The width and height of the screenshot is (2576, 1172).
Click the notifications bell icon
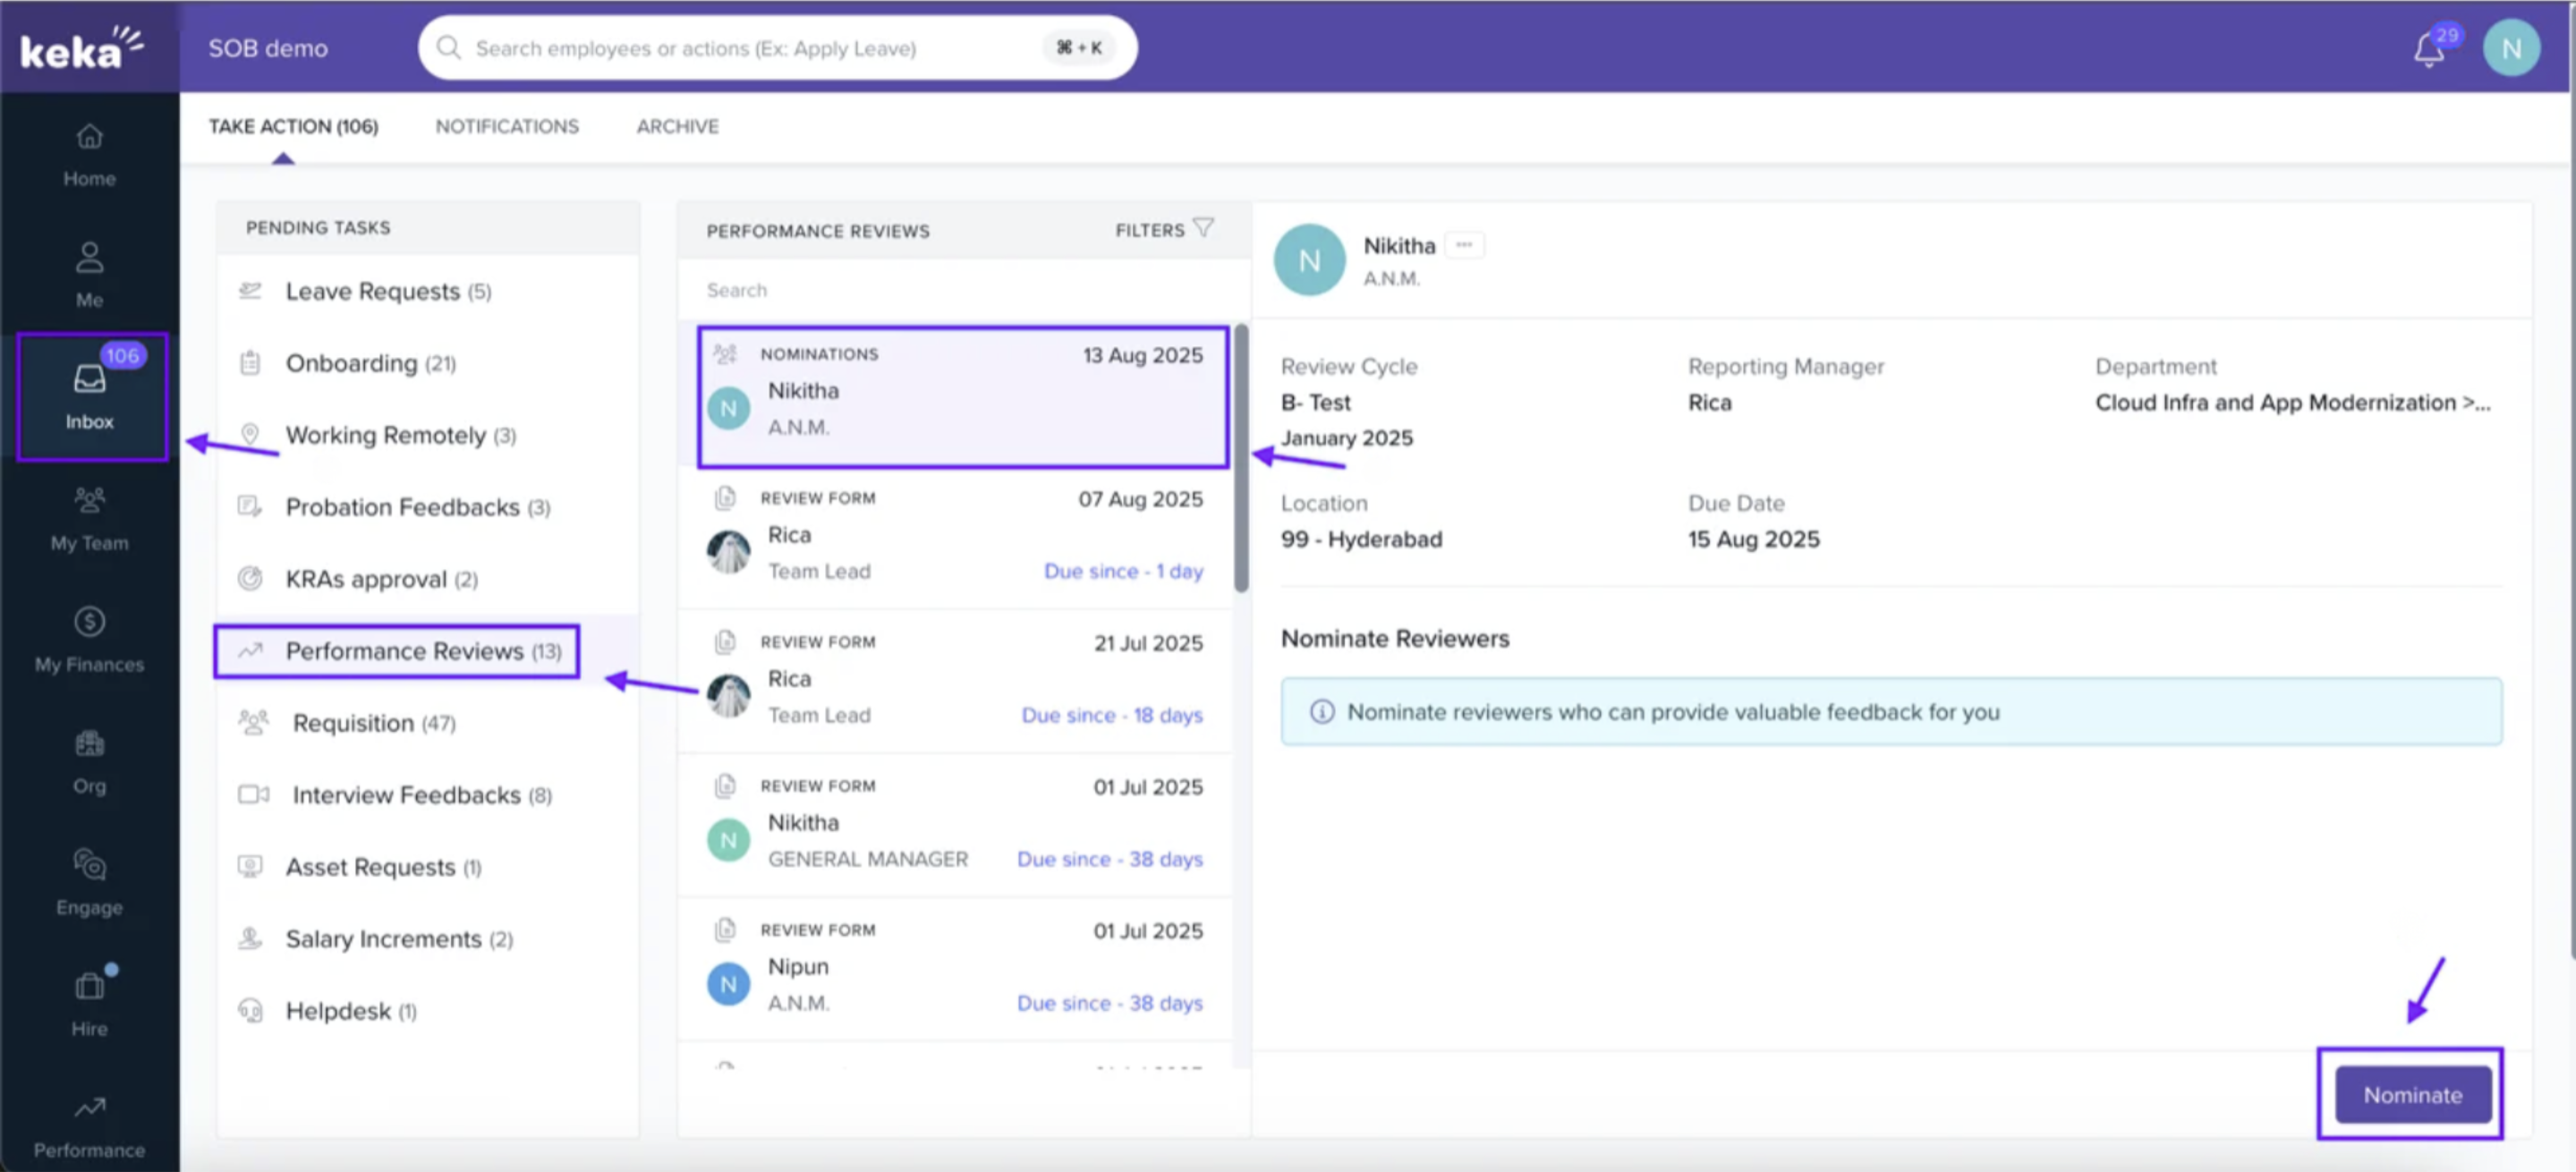pyautogui.click(x=2428, y=48)
